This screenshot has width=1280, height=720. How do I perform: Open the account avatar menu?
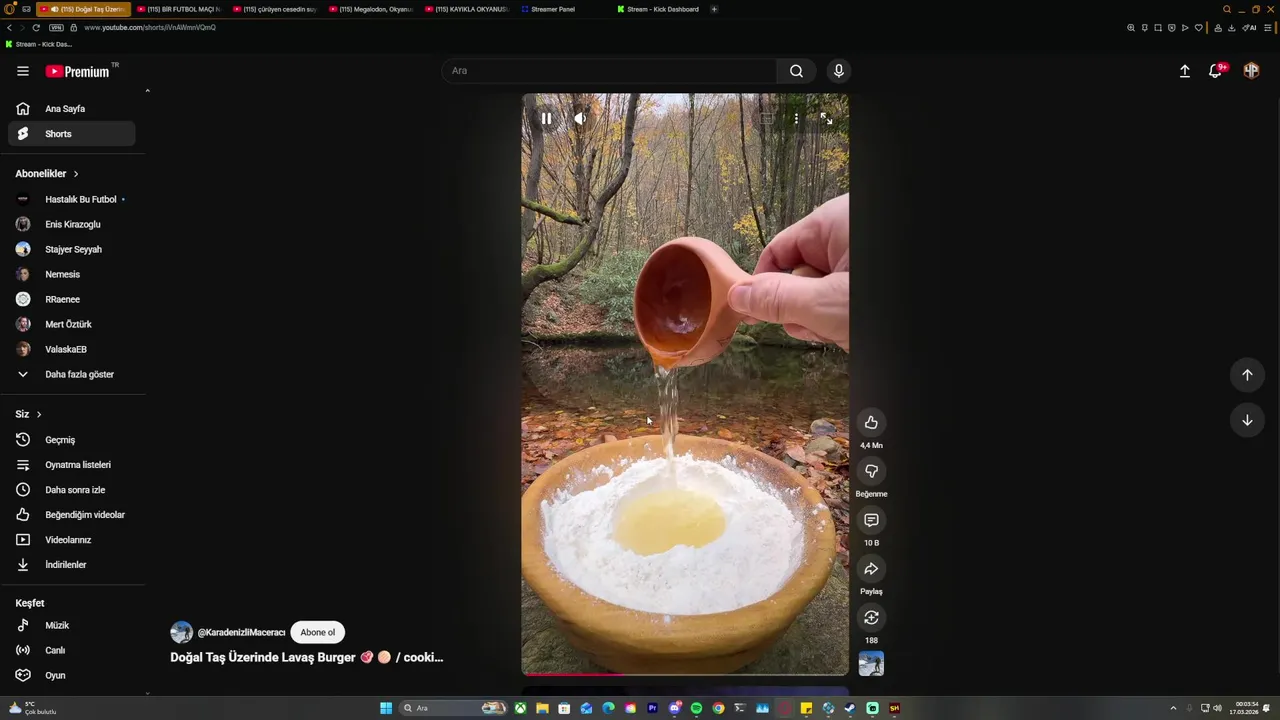pyautogui.click(x=1251, y=71)
